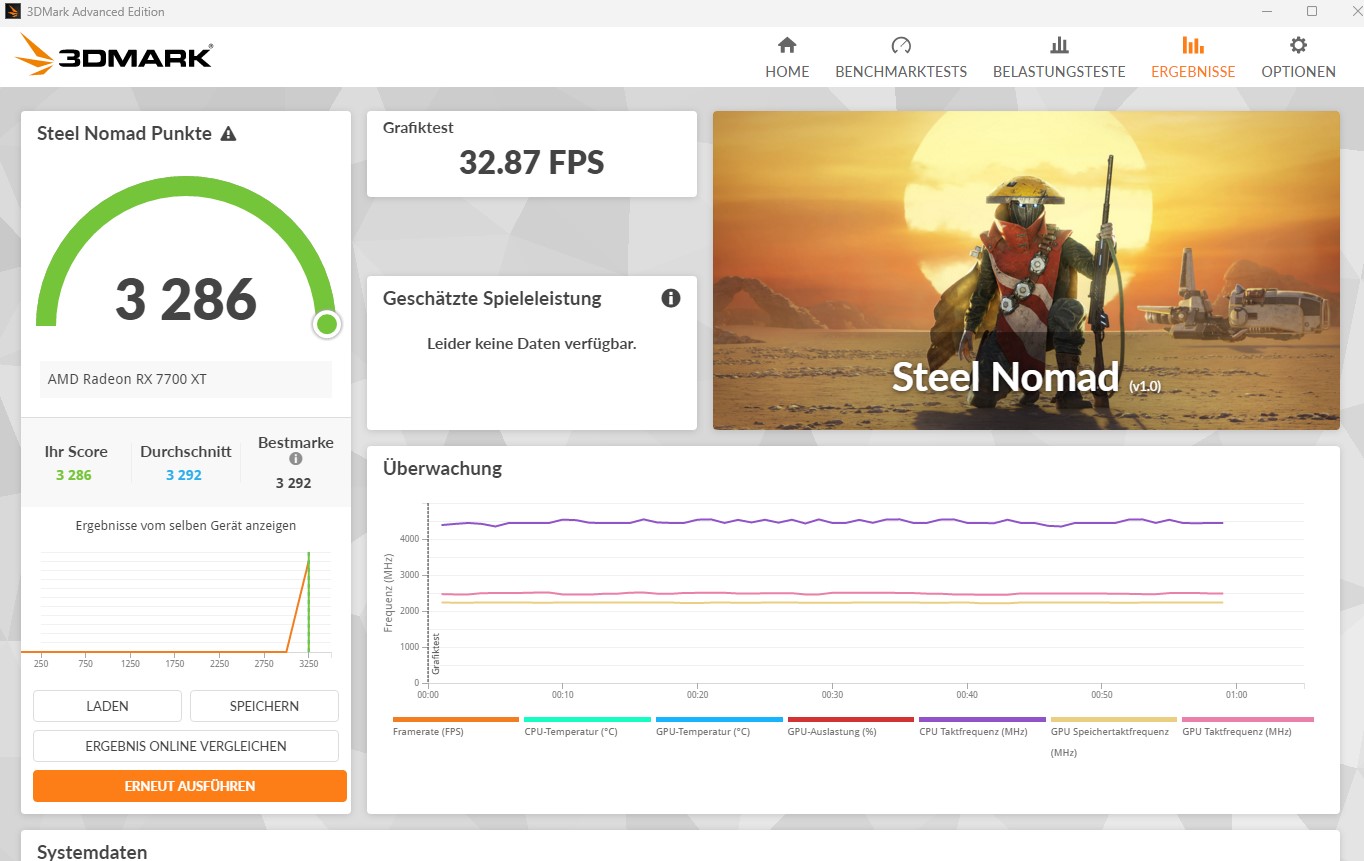Toggle GPU Taktfrequenz (MHz) legend swatch
This screenshot has width=1364, height=861.
1248,719
